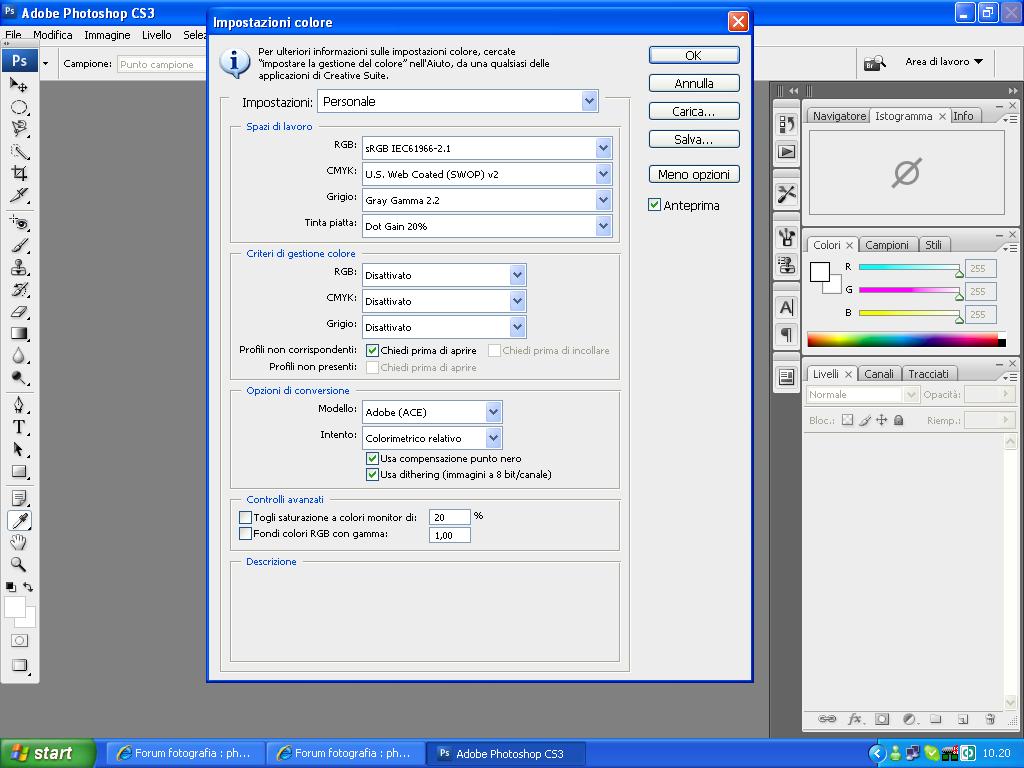Select the Gradient tool
1024x768 pixels.
point(19,334)
